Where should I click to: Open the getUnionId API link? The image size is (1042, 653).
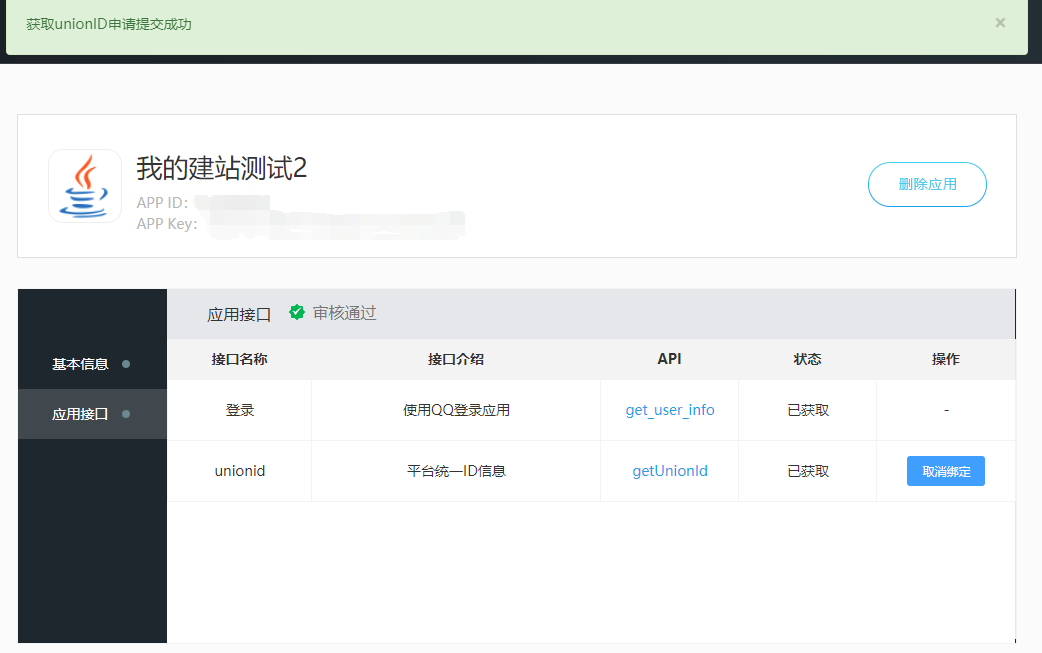point(670,471)
